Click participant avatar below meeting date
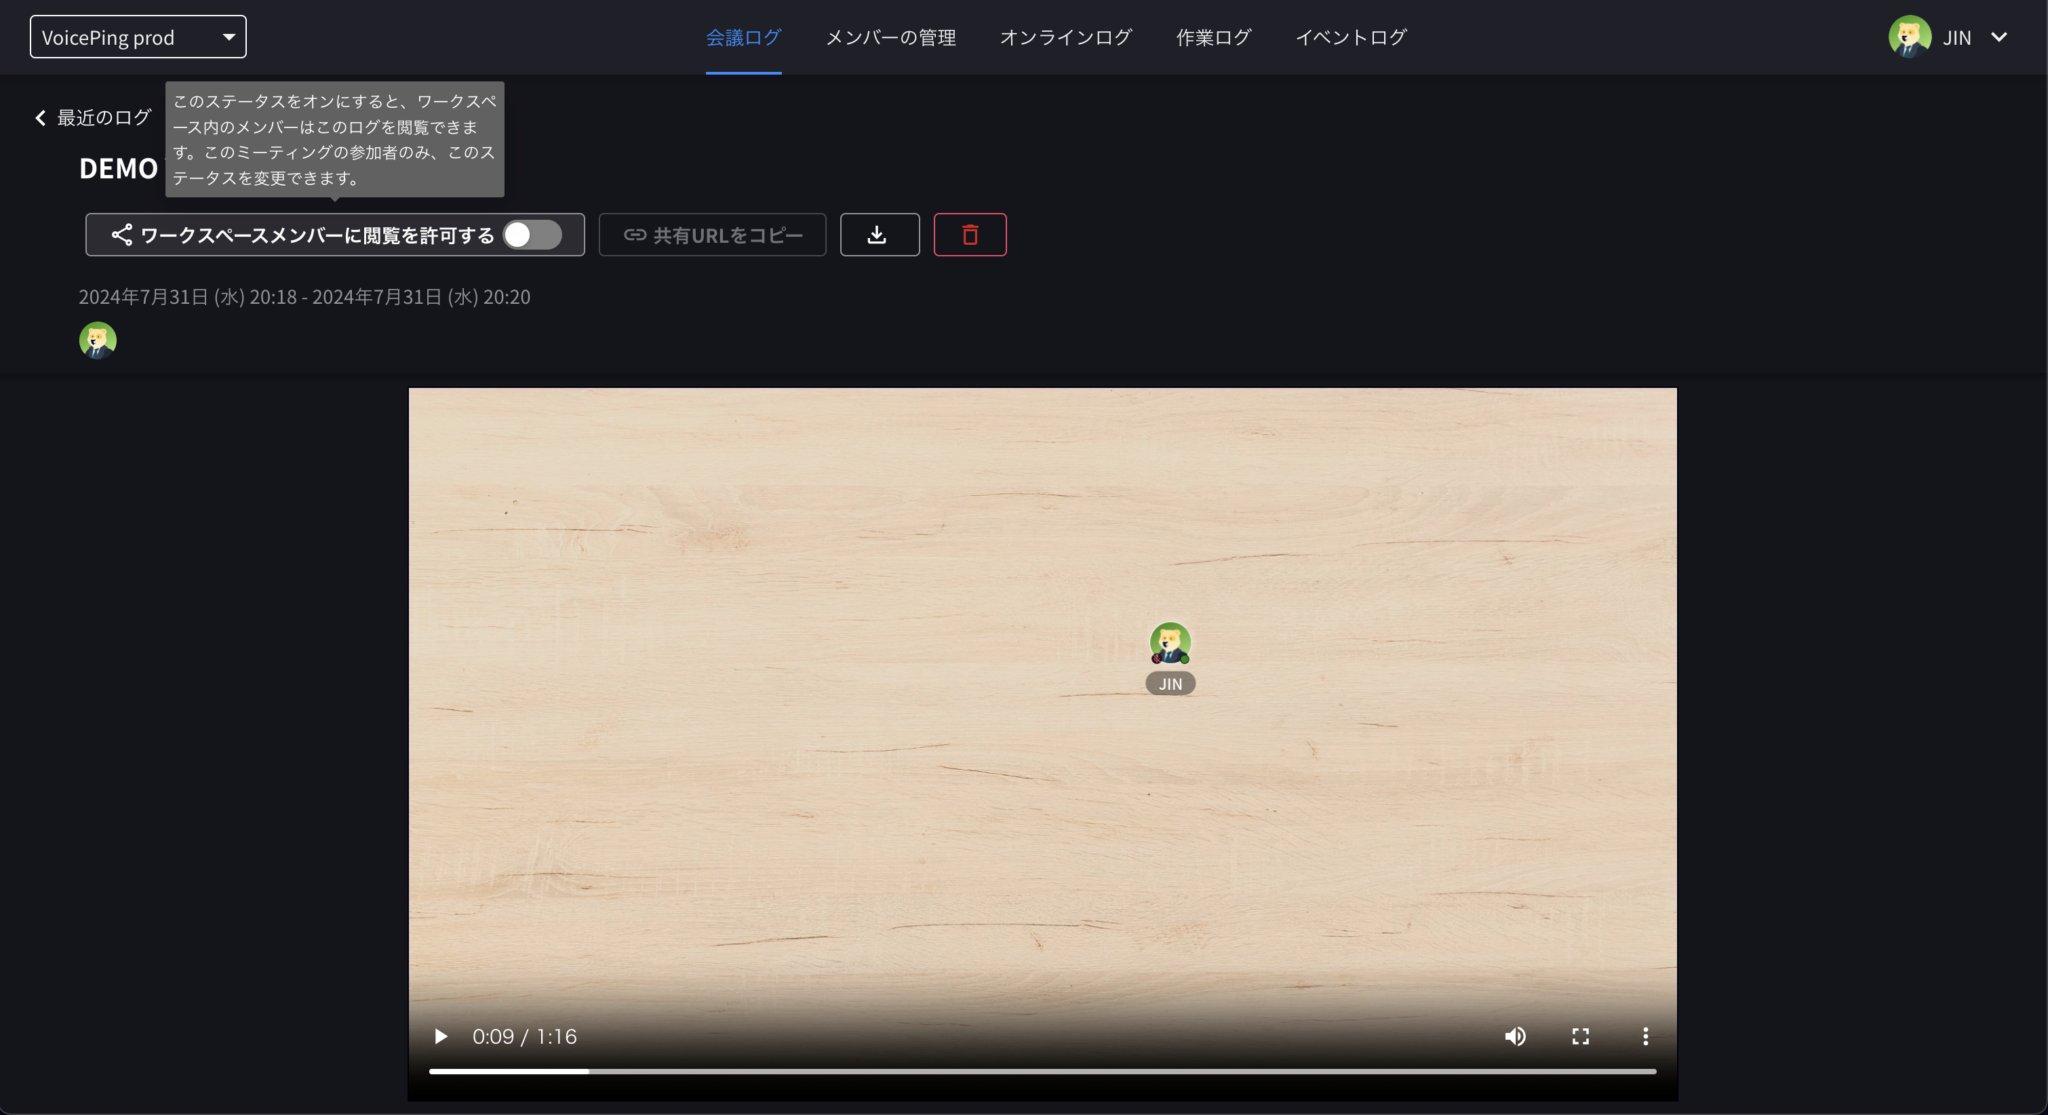 tap(98, 341)
